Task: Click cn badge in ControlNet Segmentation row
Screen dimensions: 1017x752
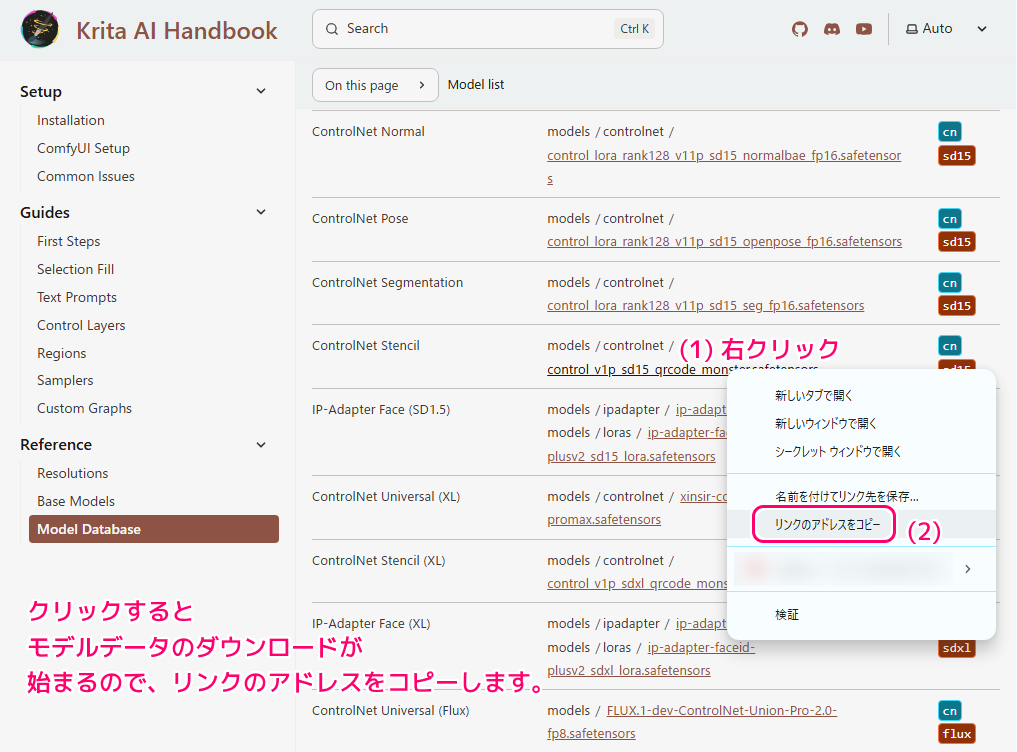Action: click(950, 283)
